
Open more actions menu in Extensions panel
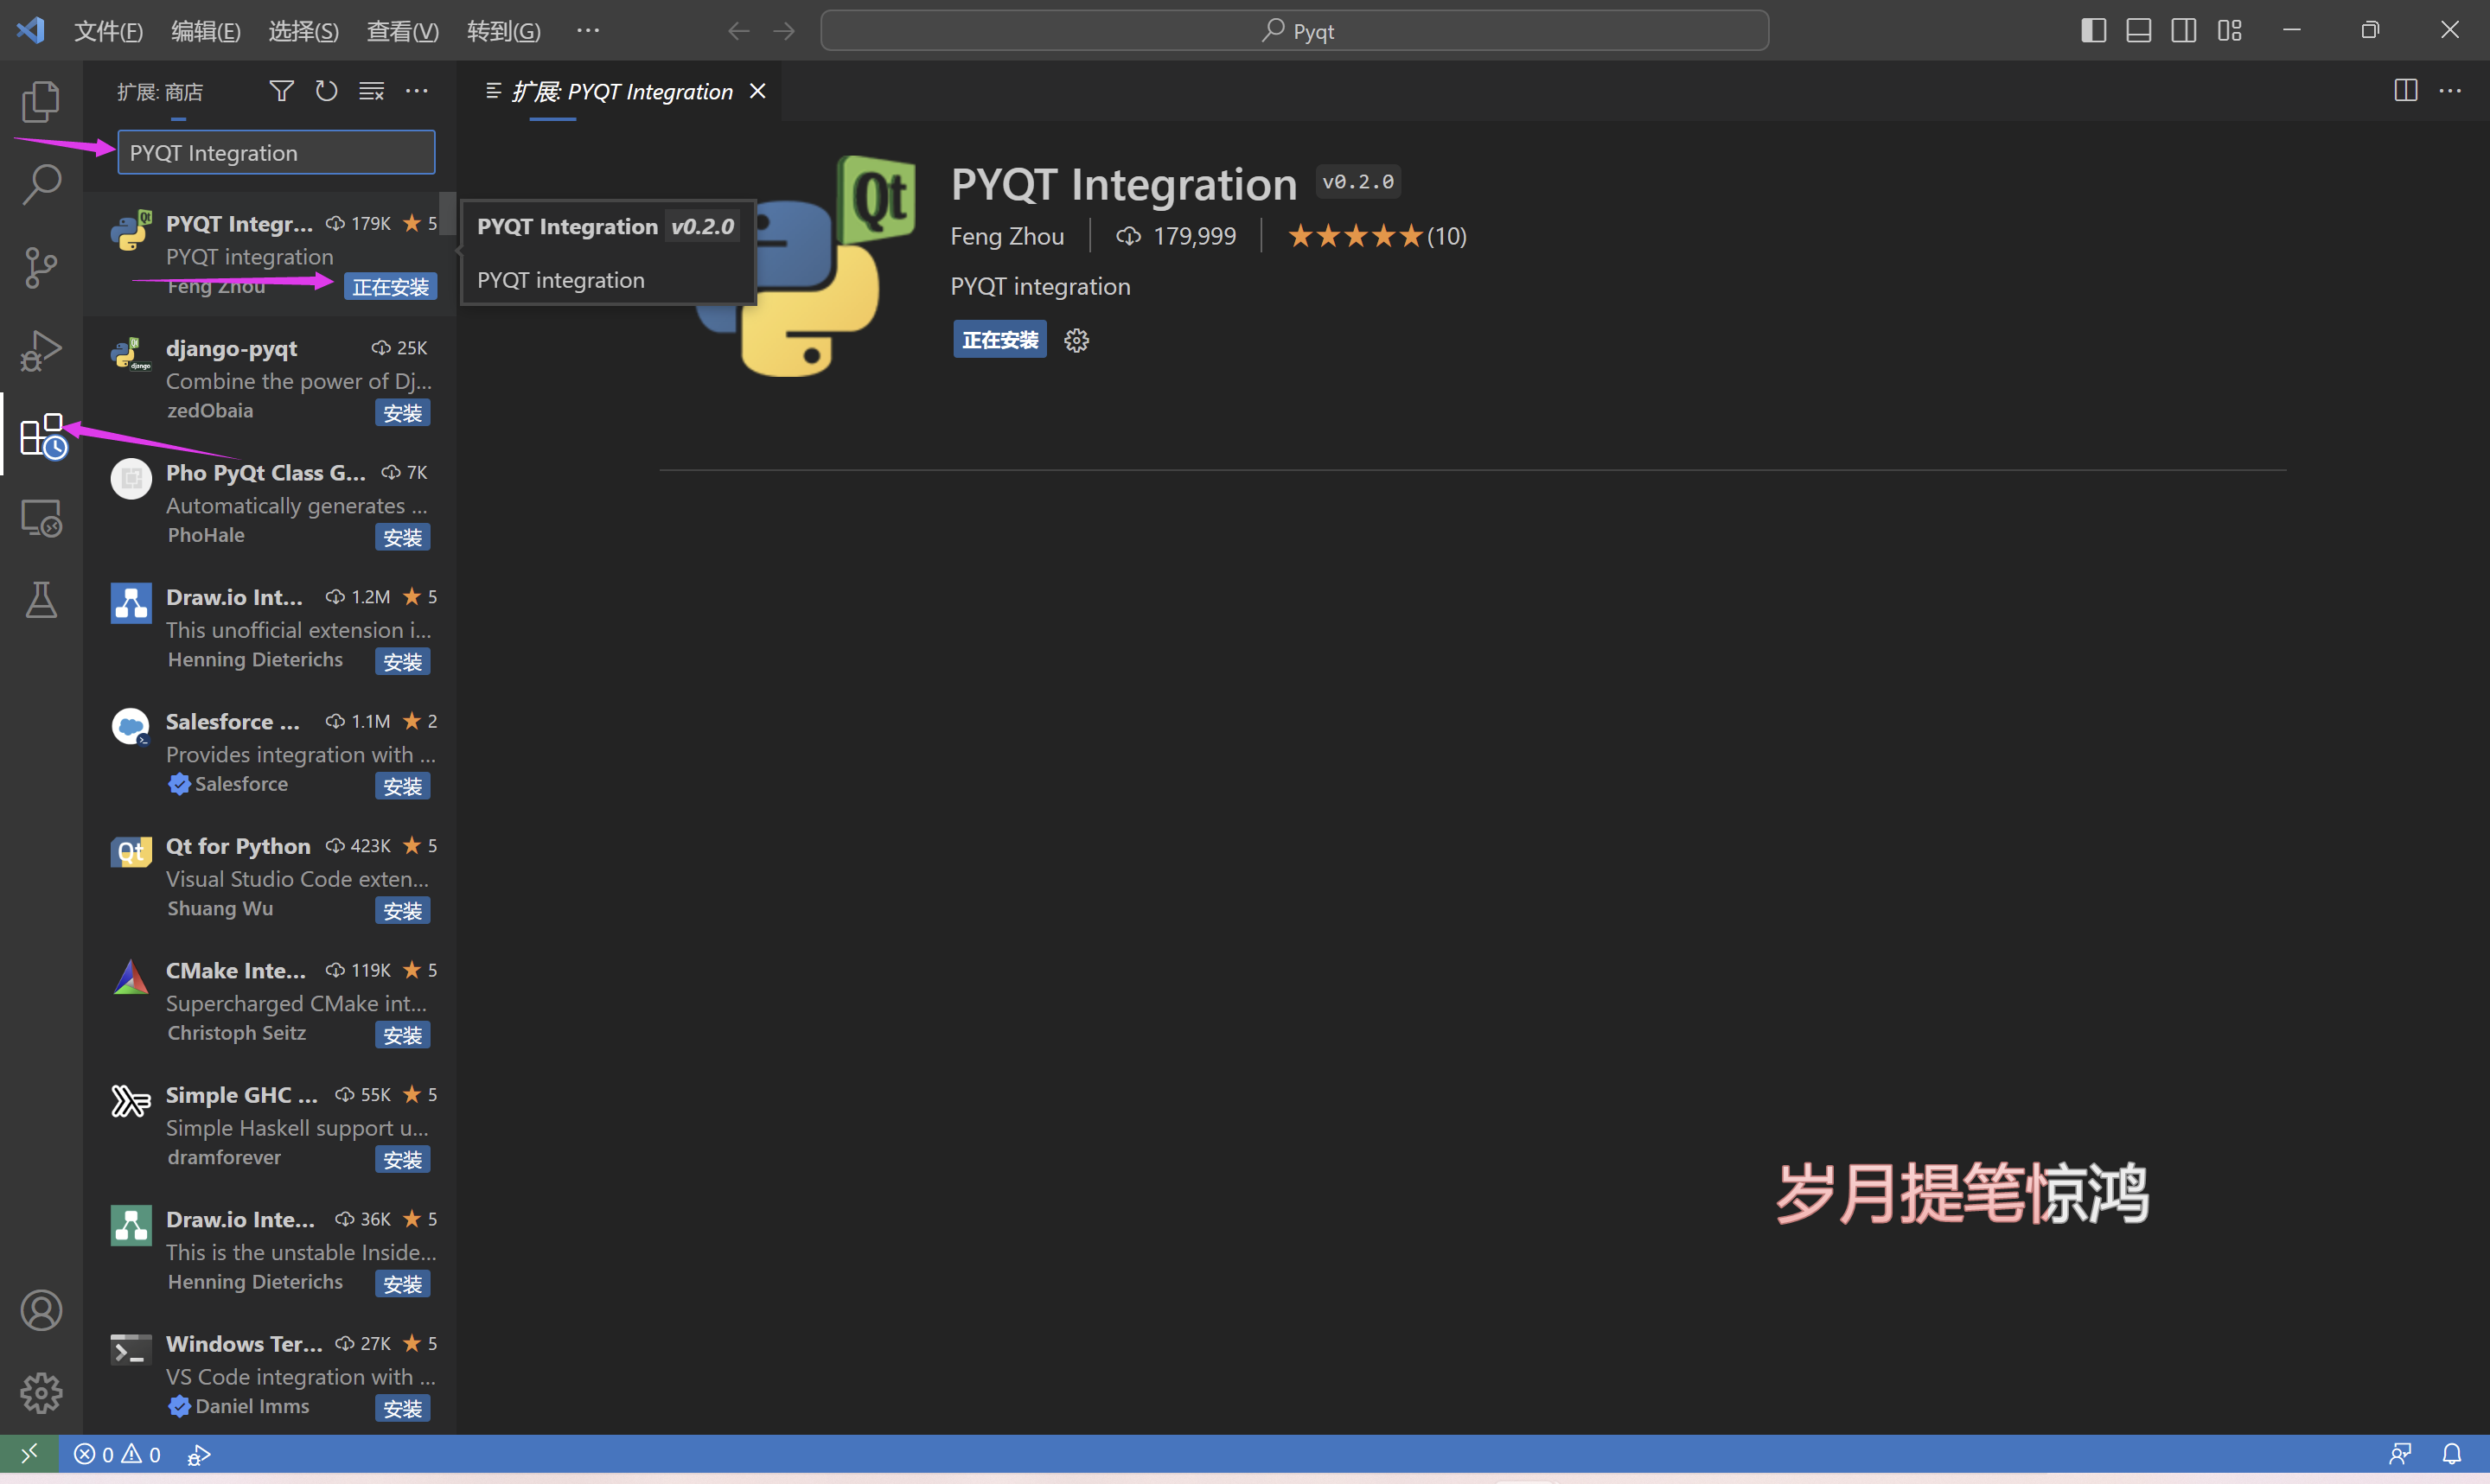click(x=417, y=90)
